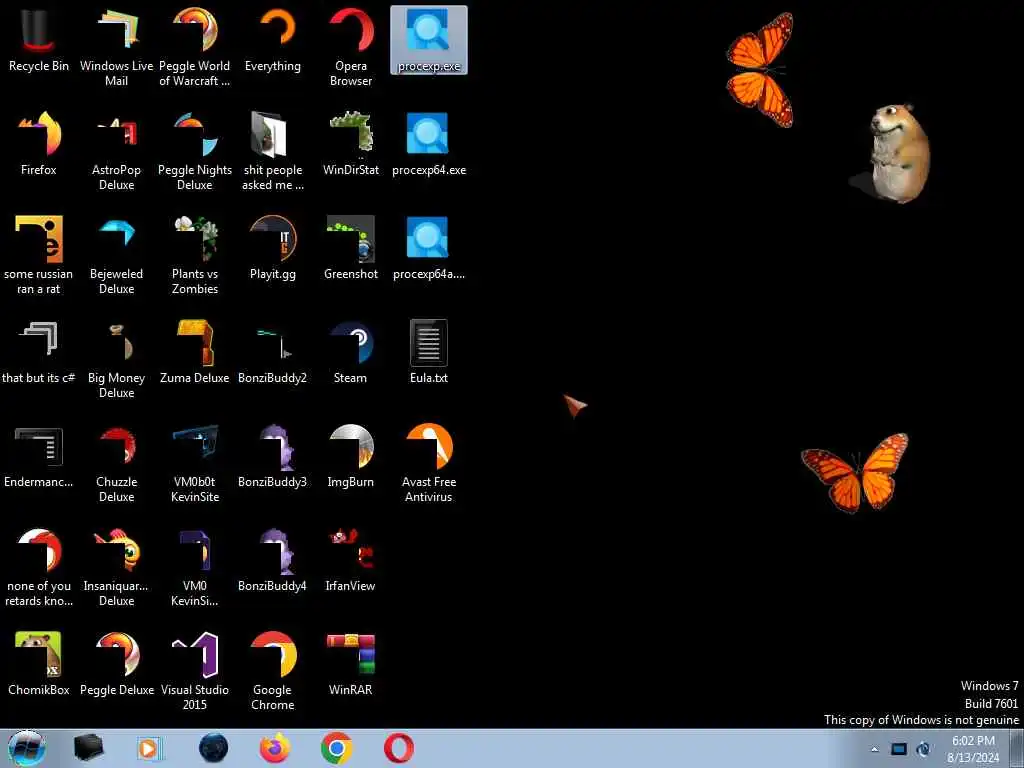
Task: Click the 'none of you retards kno...' icon
Action: pyautogui.click(x=39, y=567)
